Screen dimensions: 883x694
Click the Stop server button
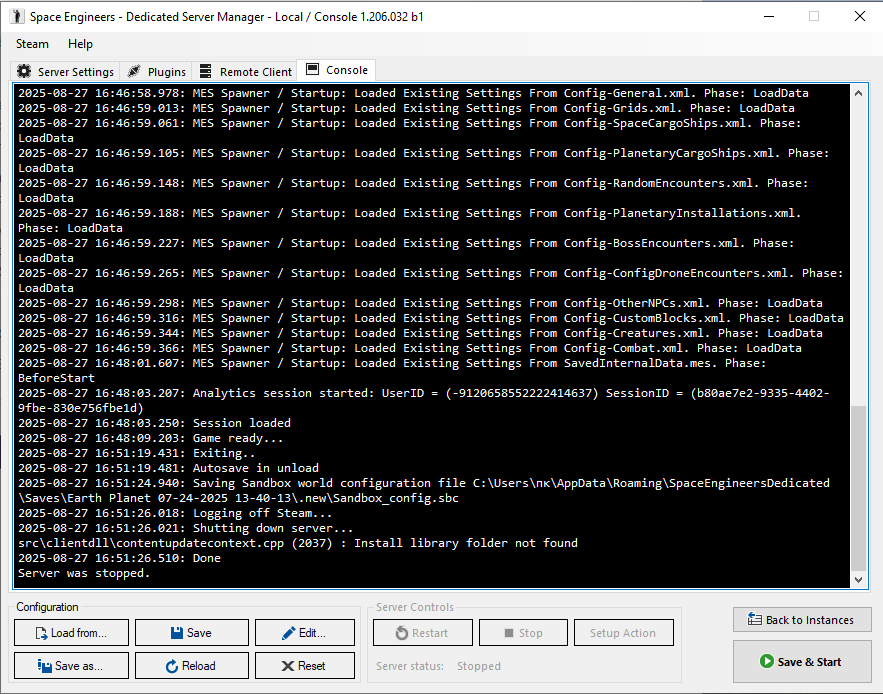click(x=523, y=633)
